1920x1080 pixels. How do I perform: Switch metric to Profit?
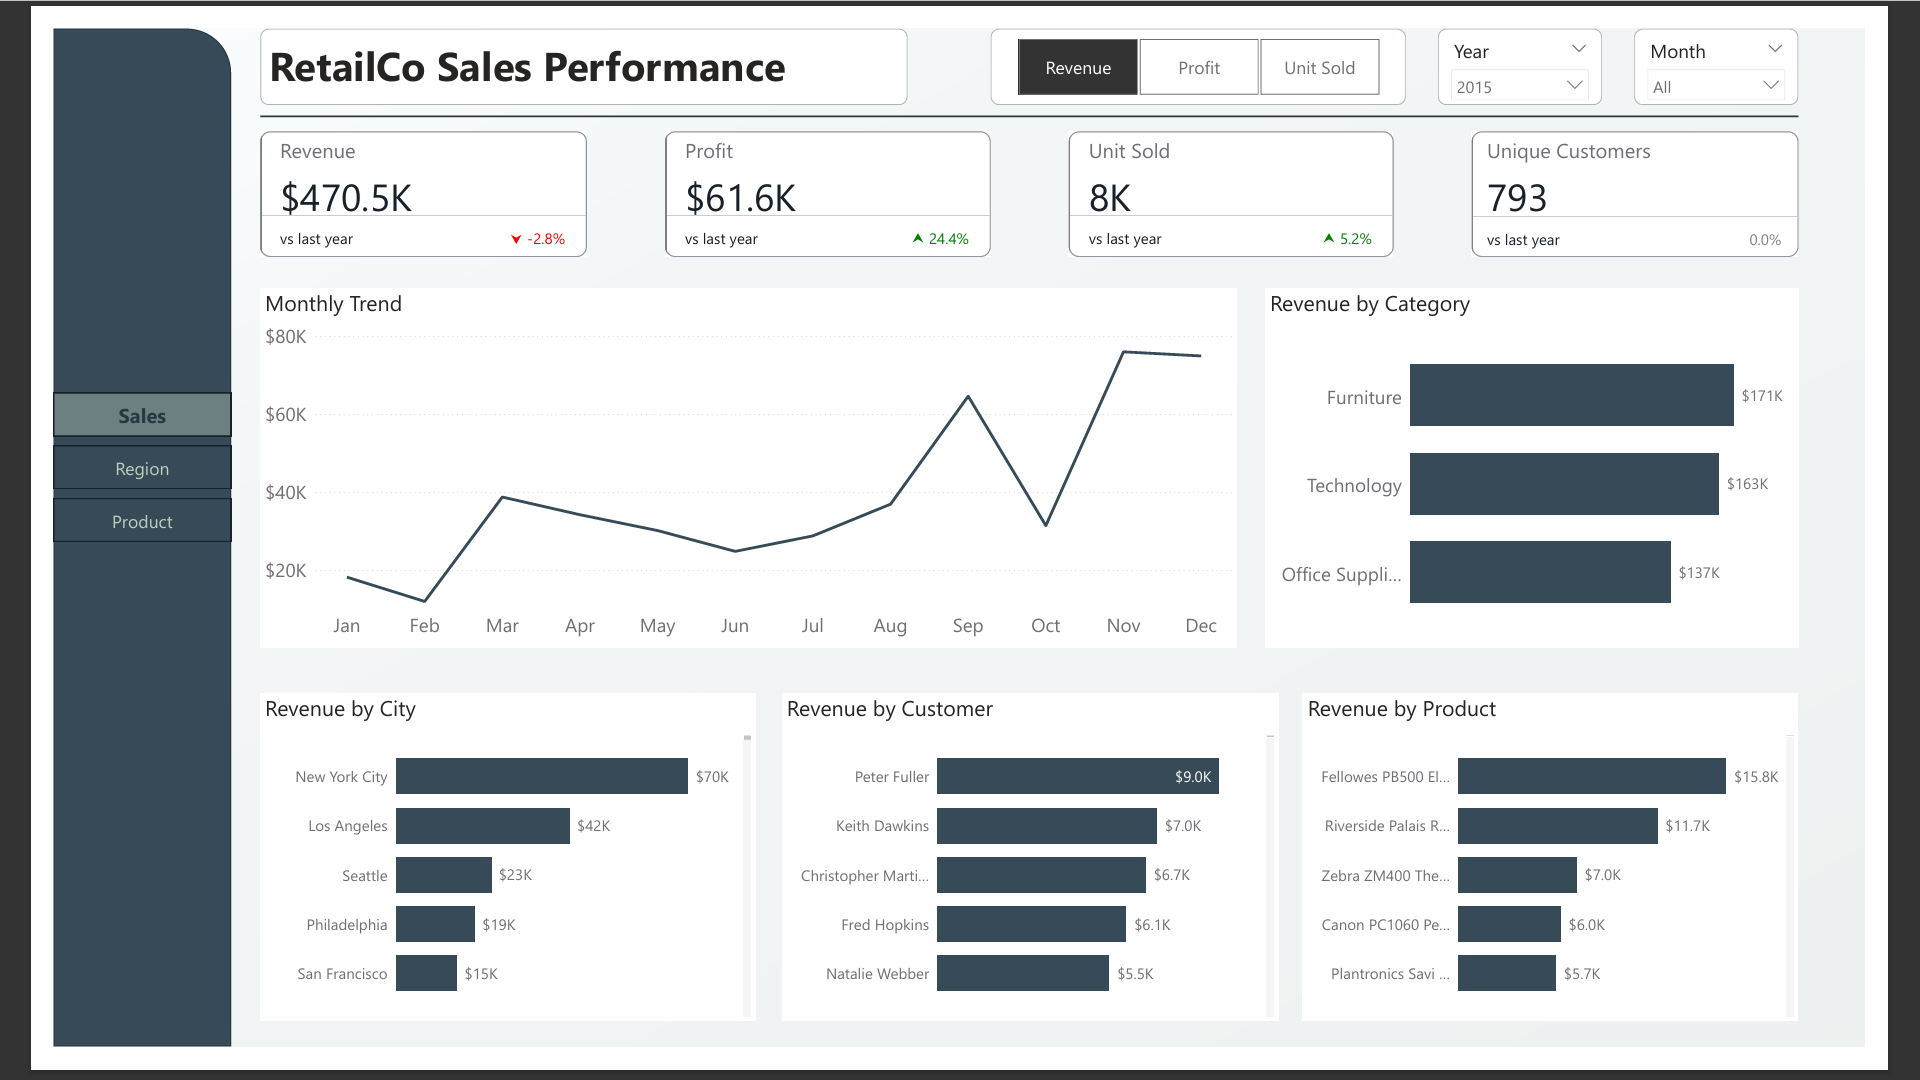point(1198,68)
